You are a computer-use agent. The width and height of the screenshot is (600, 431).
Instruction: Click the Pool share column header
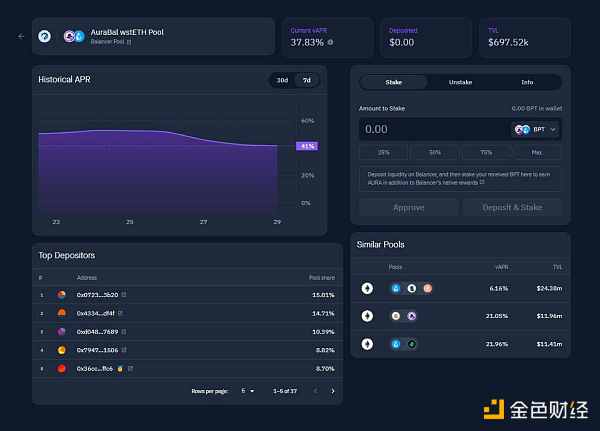322,278
